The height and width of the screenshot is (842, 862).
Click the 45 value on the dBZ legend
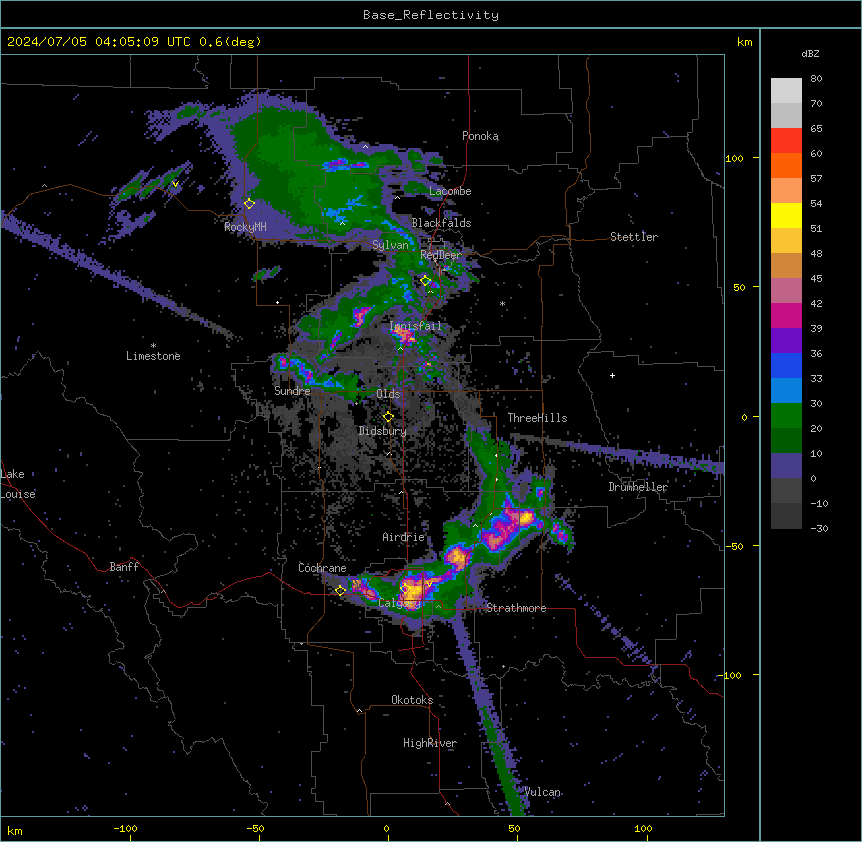pyautogui.click(x=816, y=279)
